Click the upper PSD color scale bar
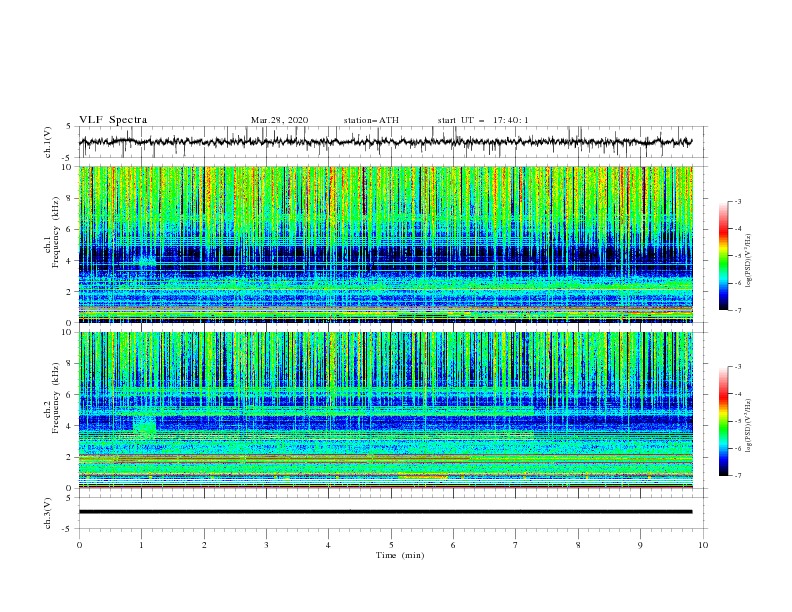This screenshot has height=612, width=792. (723, 256)
